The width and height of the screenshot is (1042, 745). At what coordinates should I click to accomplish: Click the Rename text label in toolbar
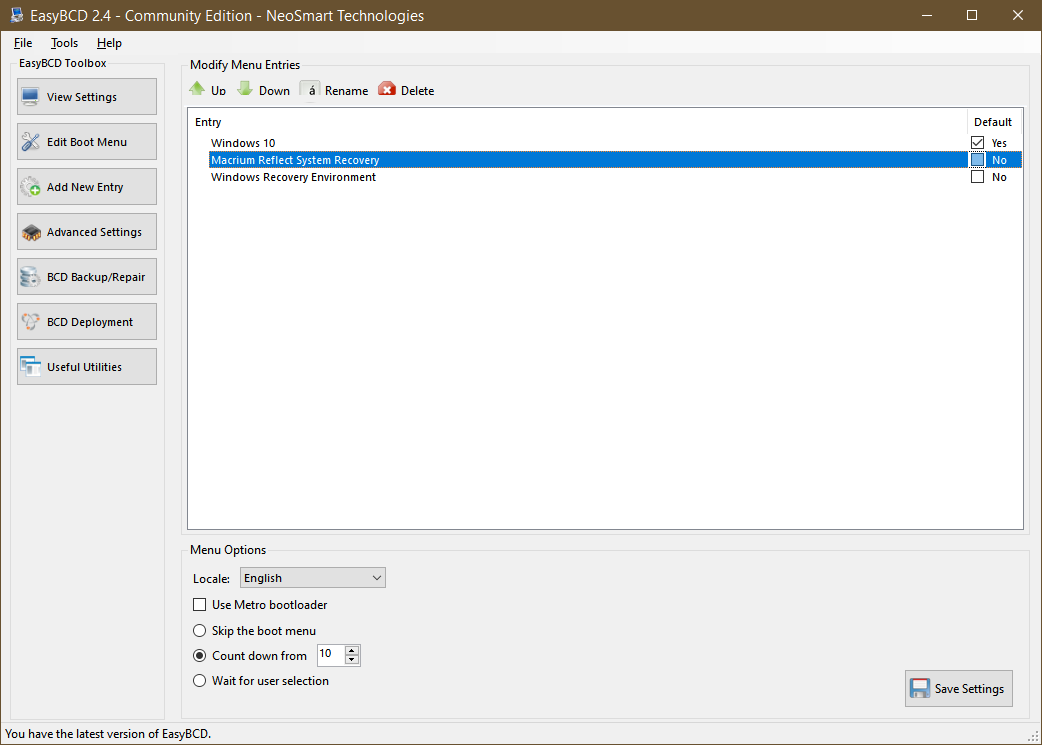point(346,91)
